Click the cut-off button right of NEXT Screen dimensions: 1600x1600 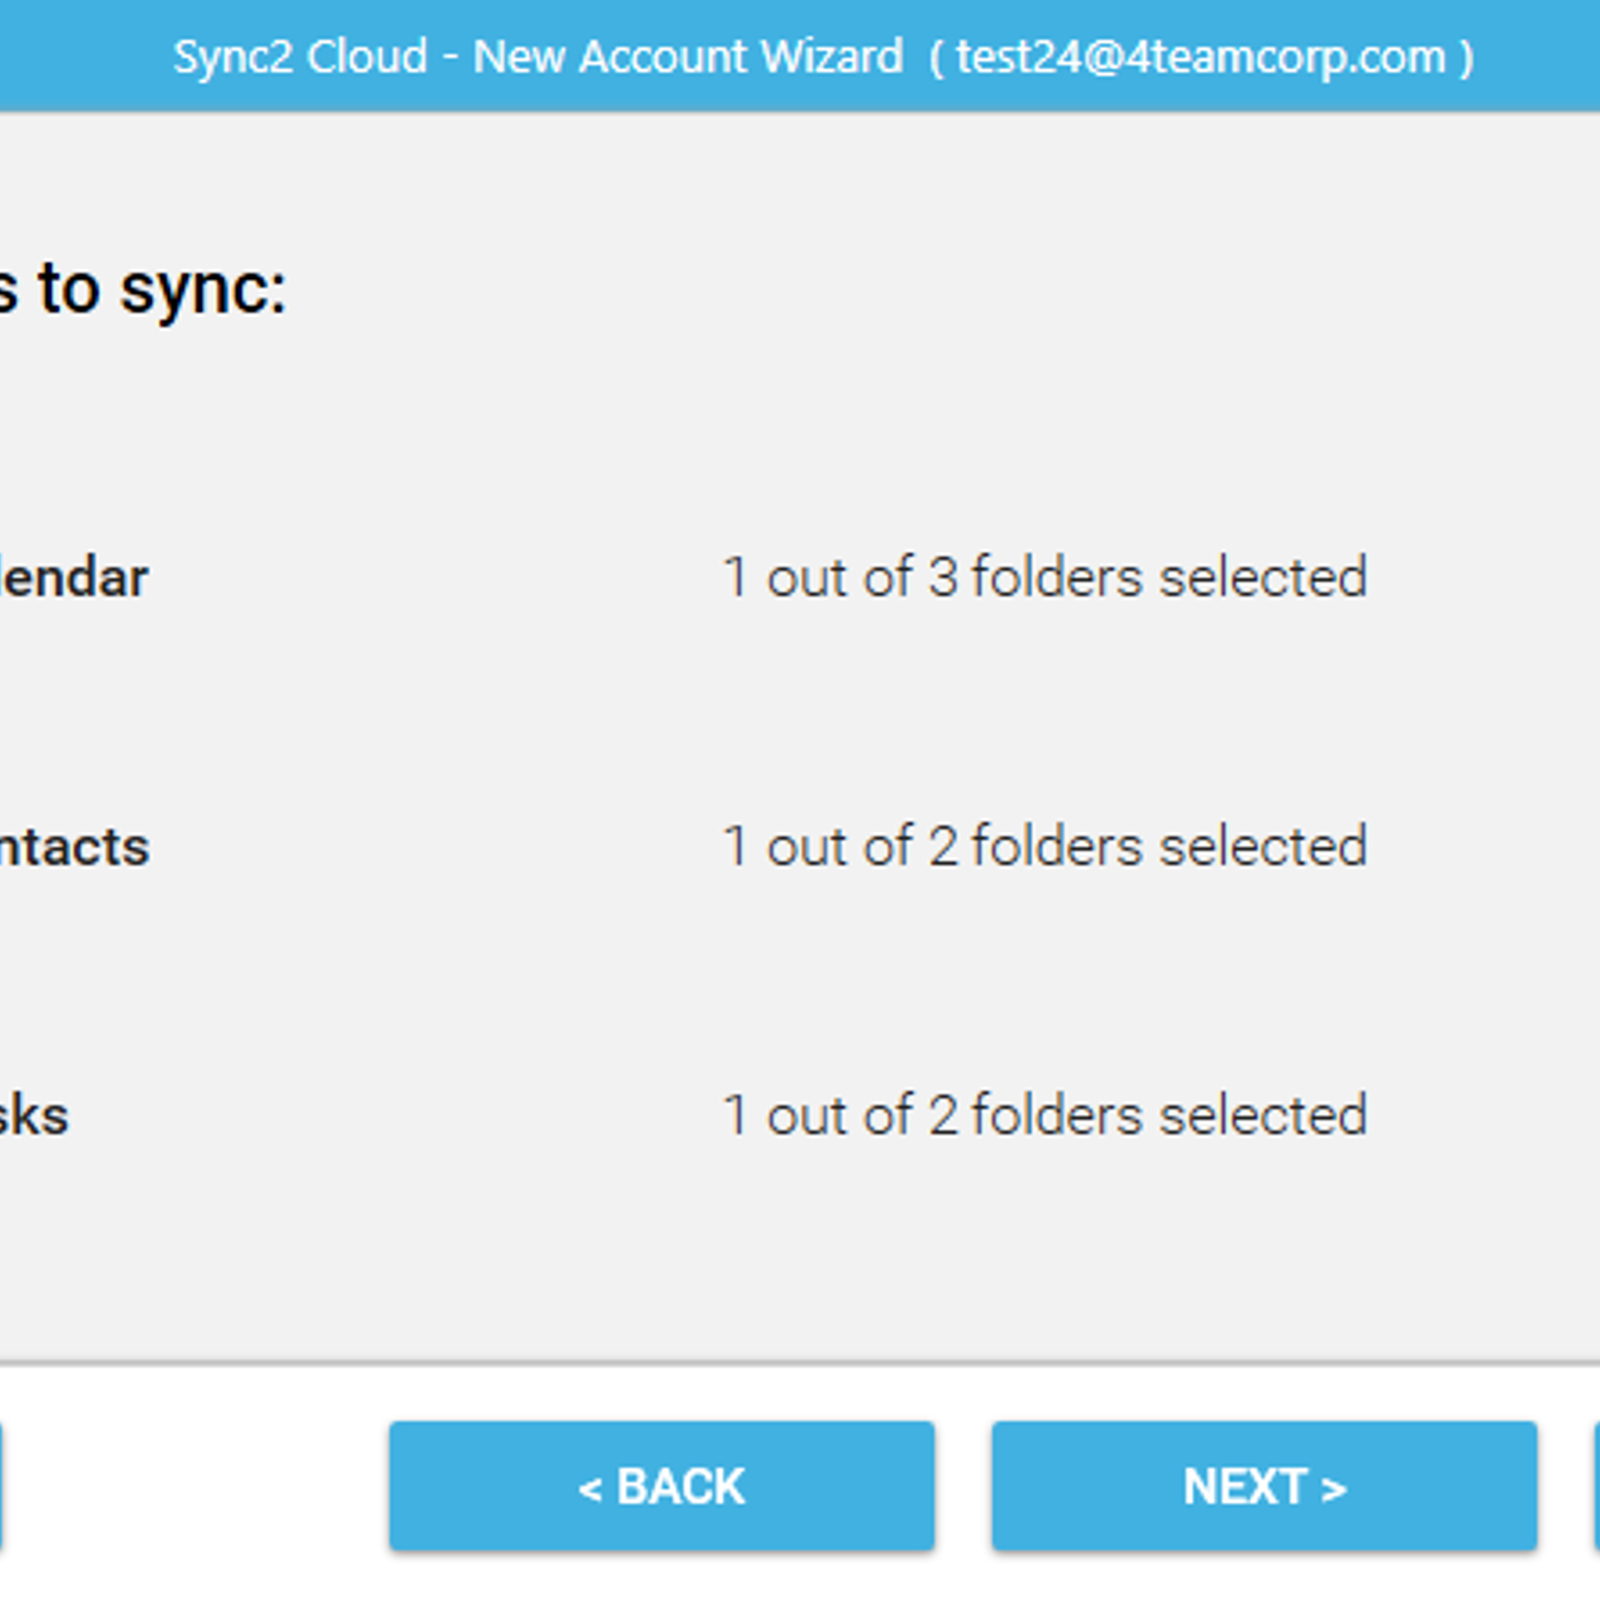(x=1597, y=1486)
